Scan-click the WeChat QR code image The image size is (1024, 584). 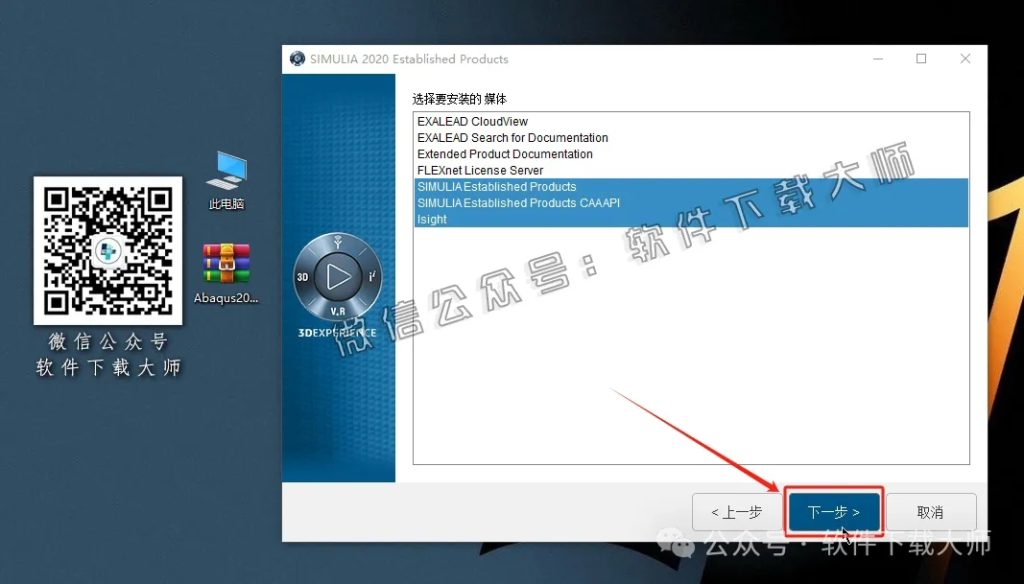(107, 248)
